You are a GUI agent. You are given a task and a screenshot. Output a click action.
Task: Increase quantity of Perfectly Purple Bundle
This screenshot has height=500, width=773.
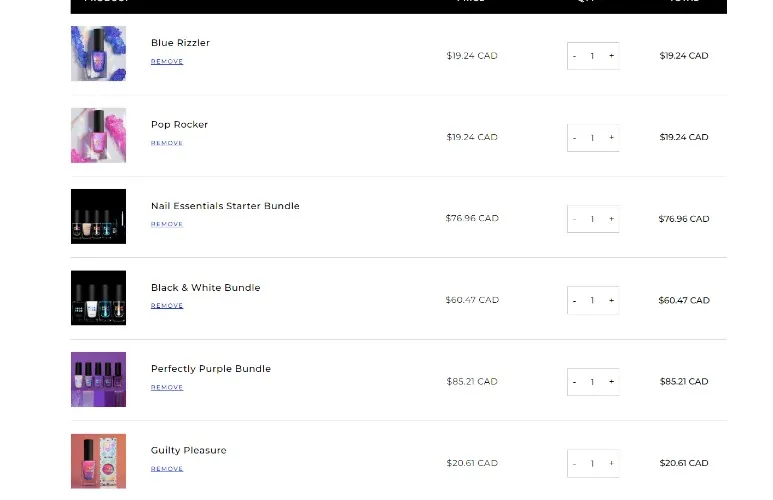click(x=611, y=381)
